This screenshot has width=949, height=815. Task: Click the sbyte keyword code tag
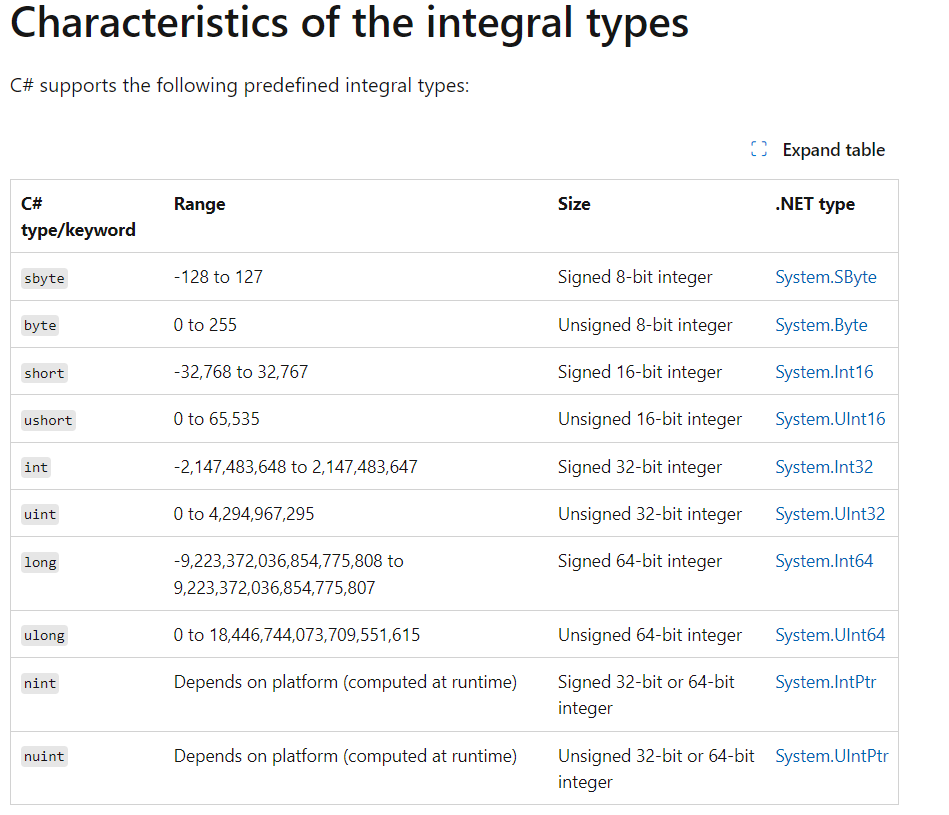(x=44, y=279)
